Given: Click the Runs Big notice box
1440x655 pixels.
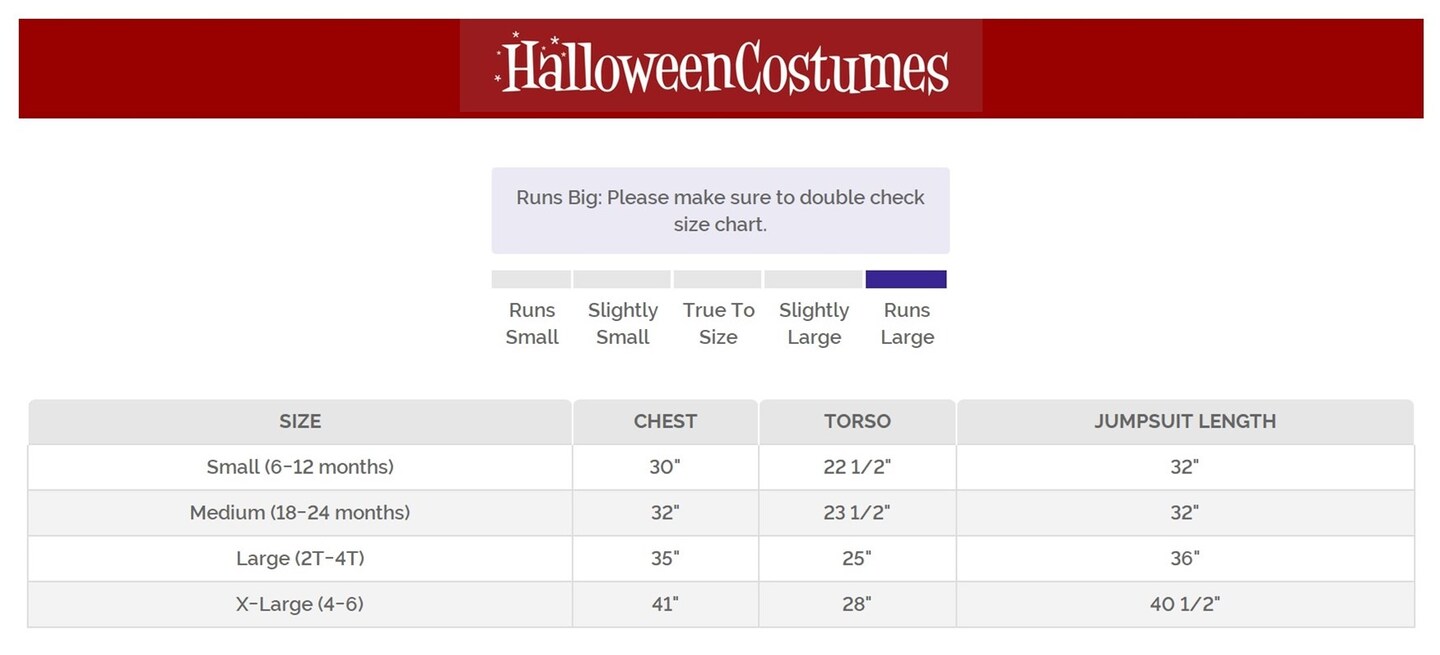Looking at the screenshot, I should coord(720,210).
